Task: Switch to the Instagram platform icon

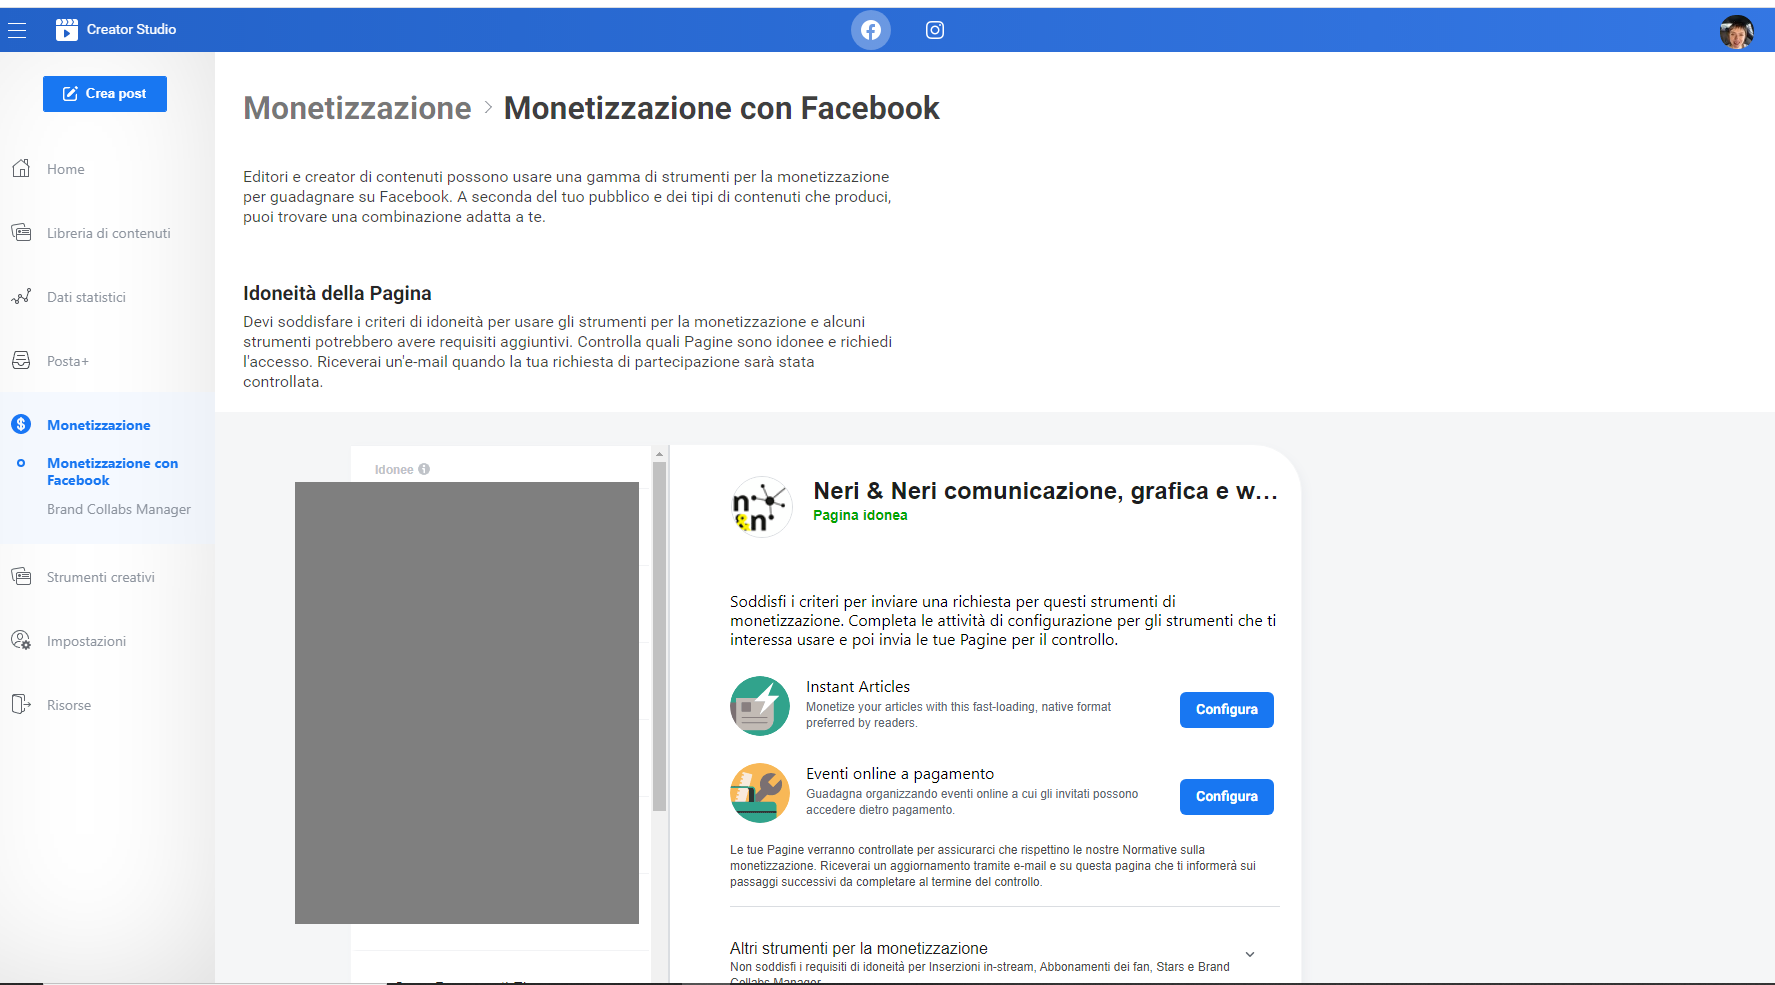Action: tap(935, 30)
